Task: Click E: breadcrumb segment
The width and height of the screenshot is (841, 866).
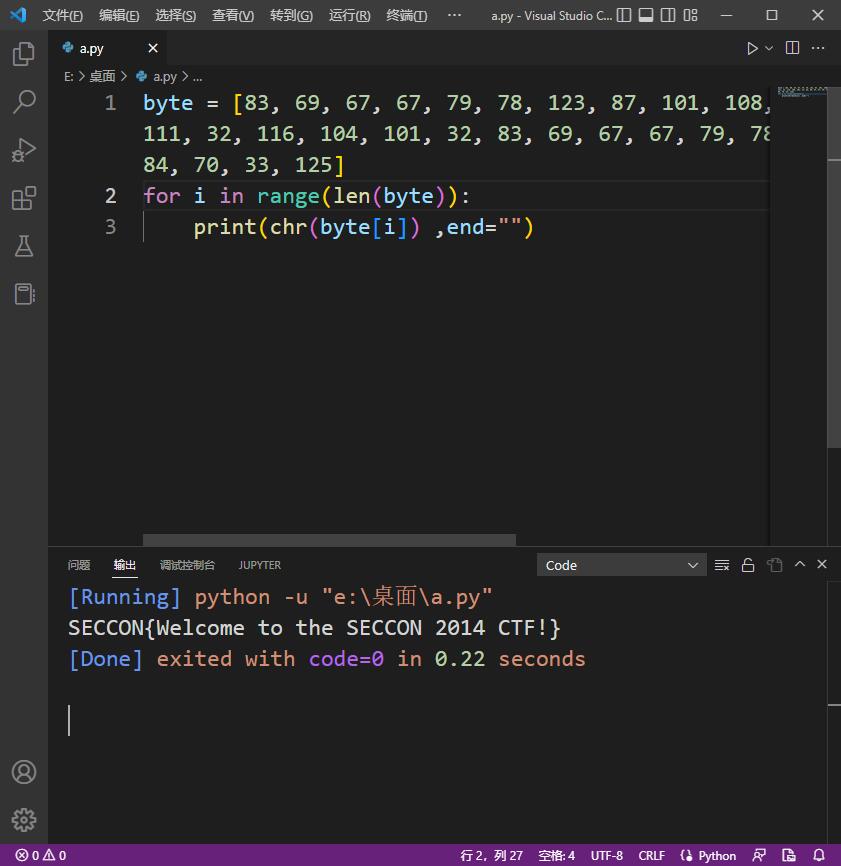Action: [x=68, y=77]
